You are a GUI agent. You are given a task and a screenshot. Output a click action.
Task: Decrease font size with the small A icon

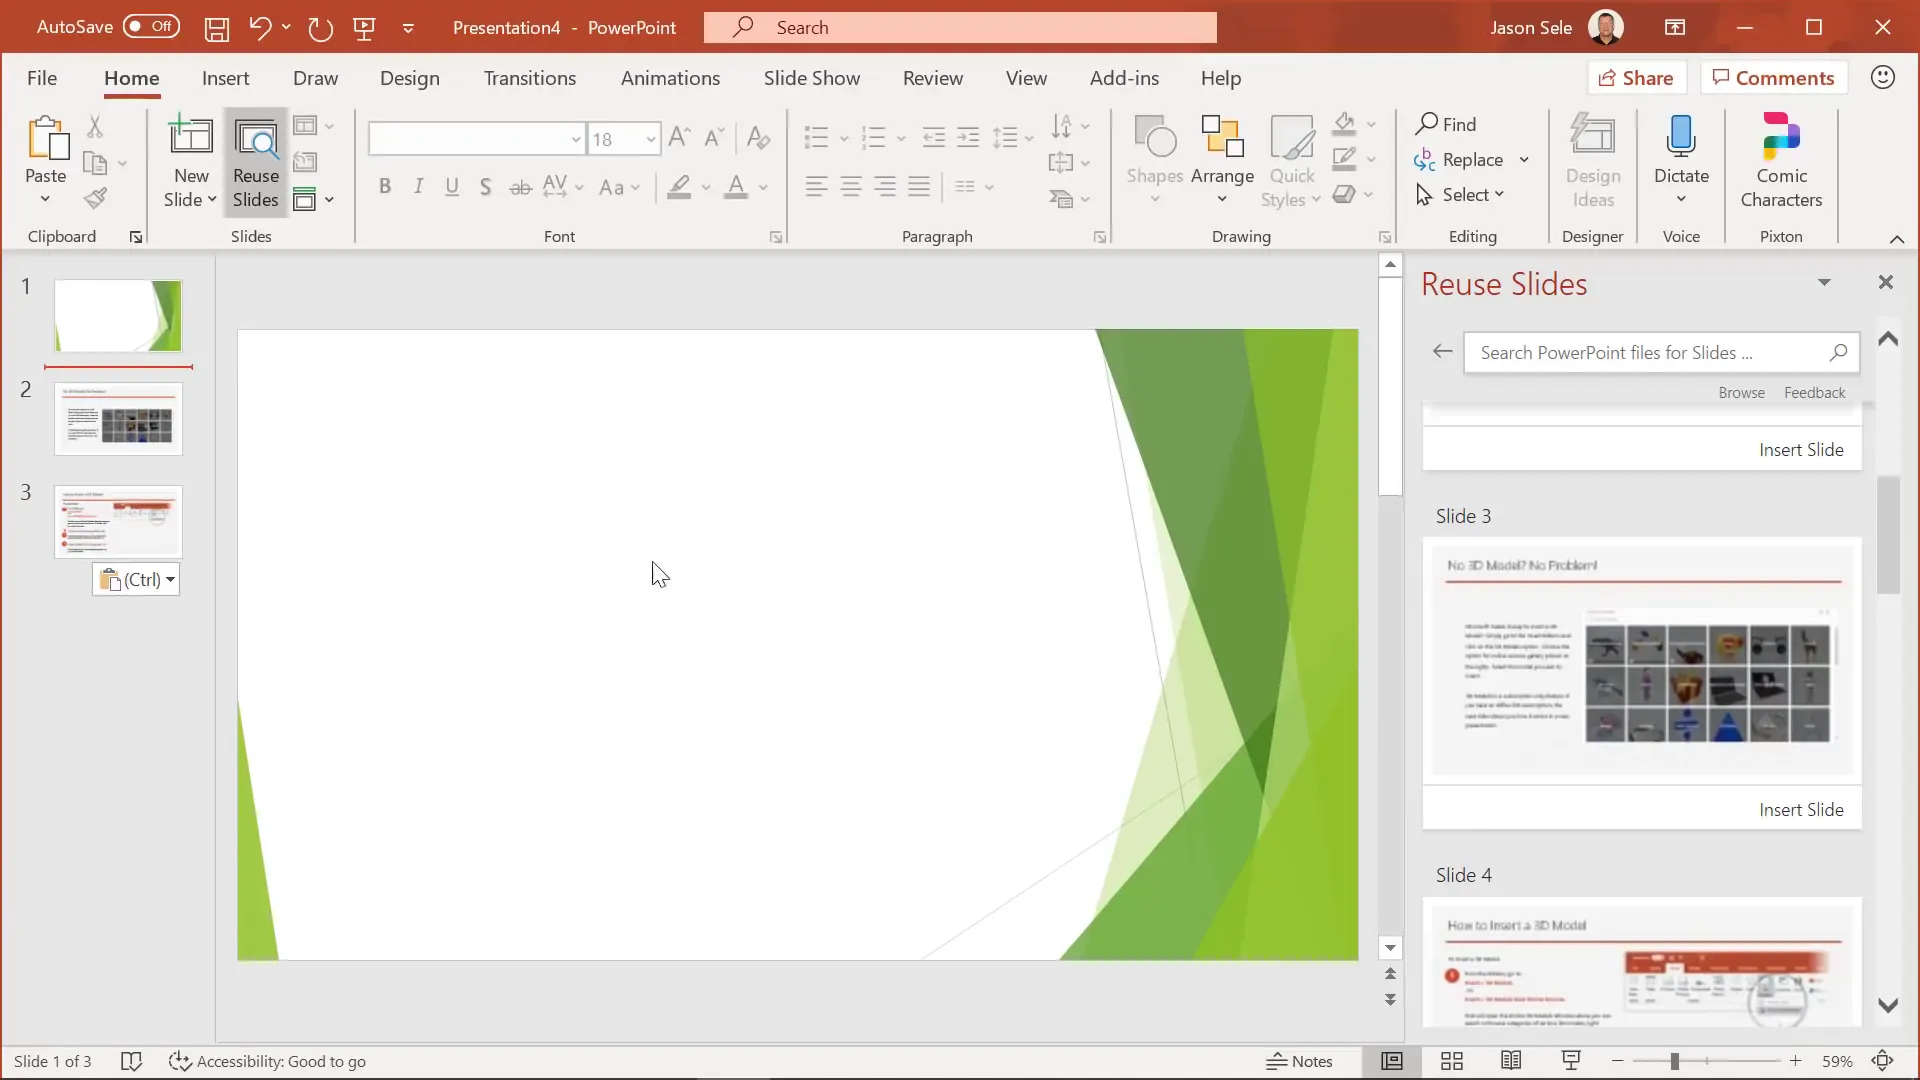[714, 138]
